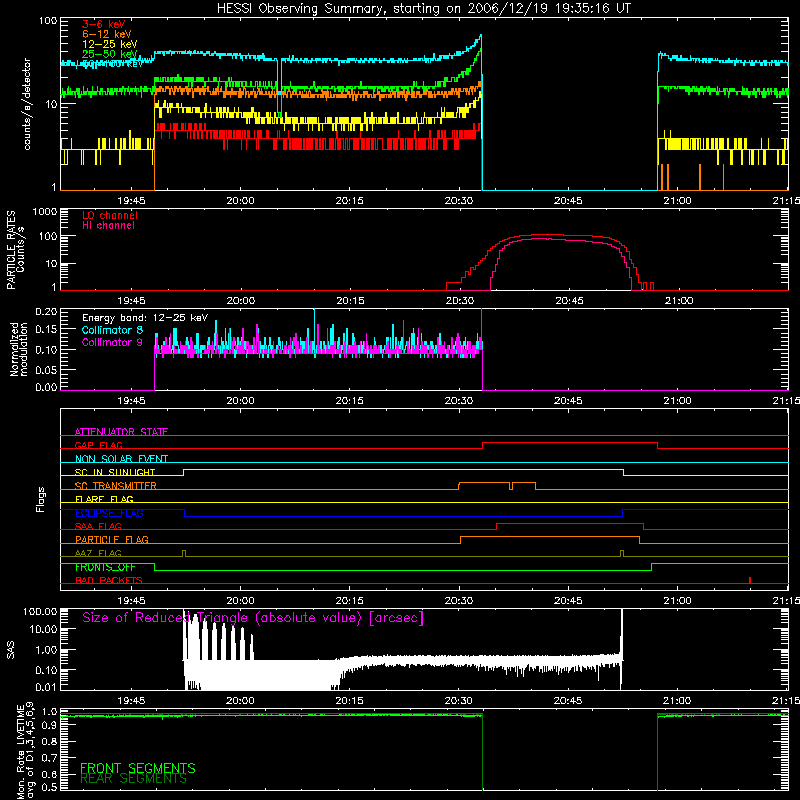800x800 pixels.
Task: Click the first A47_FLAG pulse near 19:52
Action: point(184,554)
